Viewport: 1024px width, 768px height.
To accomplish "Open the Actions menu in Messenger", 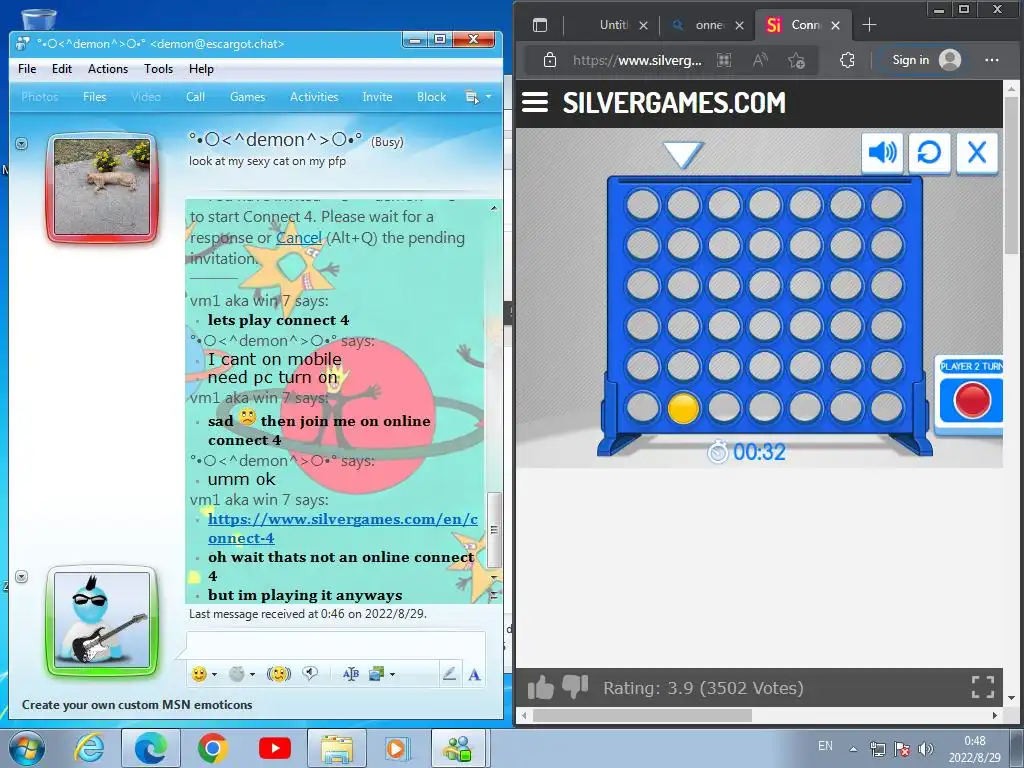I will tap(108, 69).
